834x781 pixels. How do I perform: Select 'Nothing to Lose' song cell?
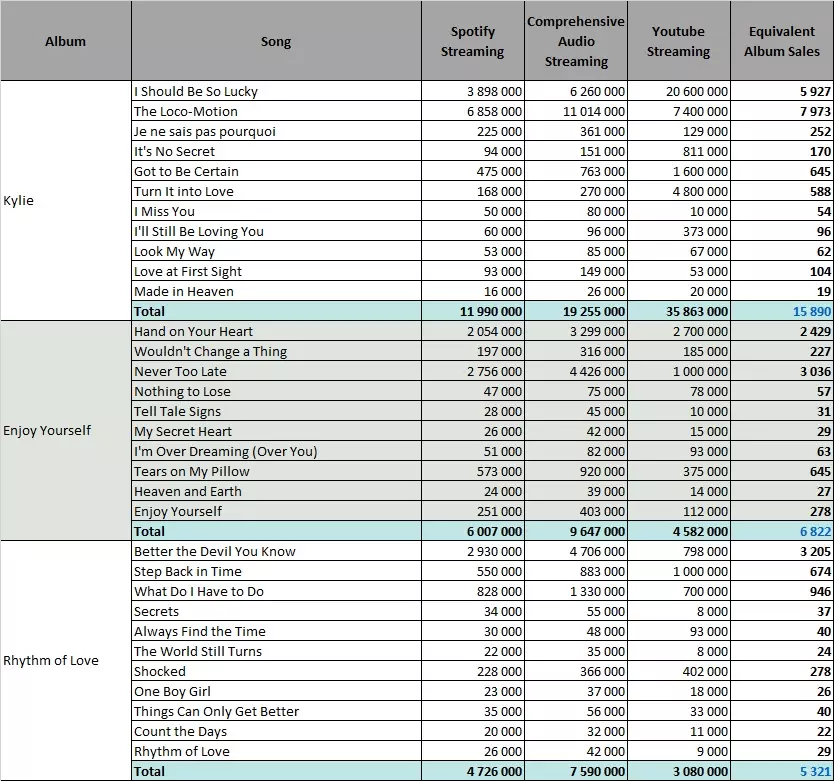coord(276,392)
